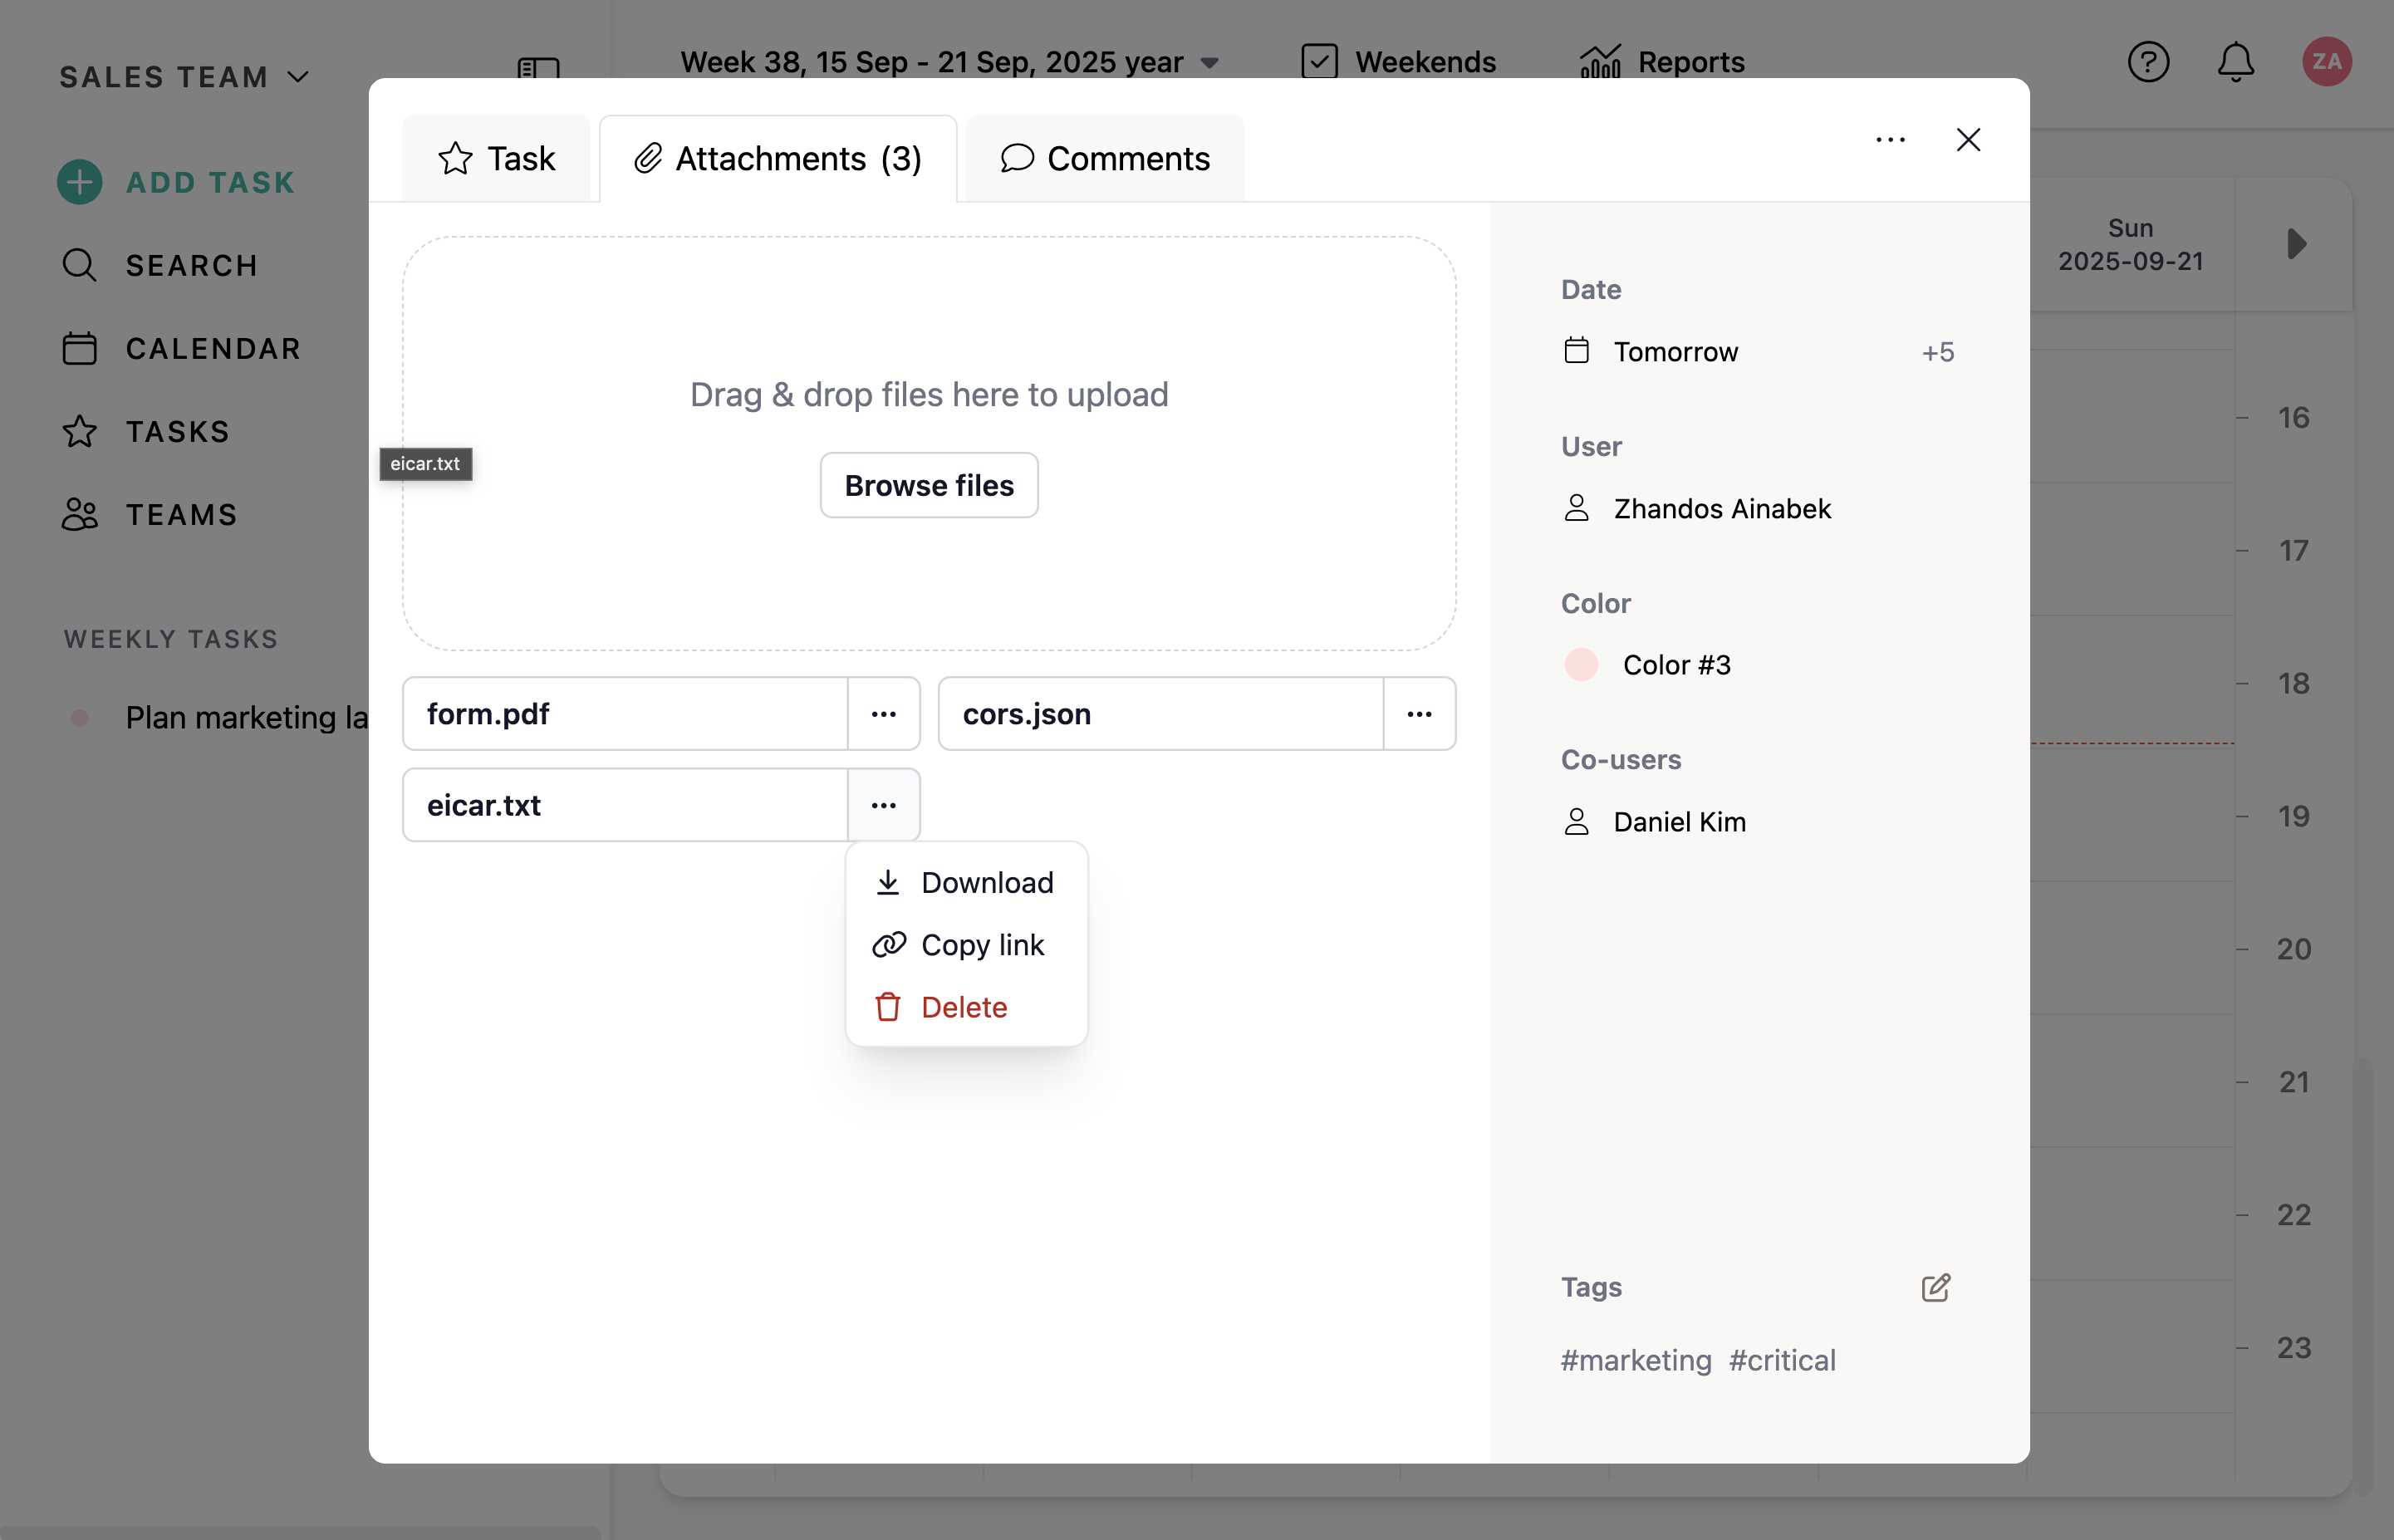The image size is (2394, 1540).
Task: Open the cors.json options menu
Action: 1418,714
